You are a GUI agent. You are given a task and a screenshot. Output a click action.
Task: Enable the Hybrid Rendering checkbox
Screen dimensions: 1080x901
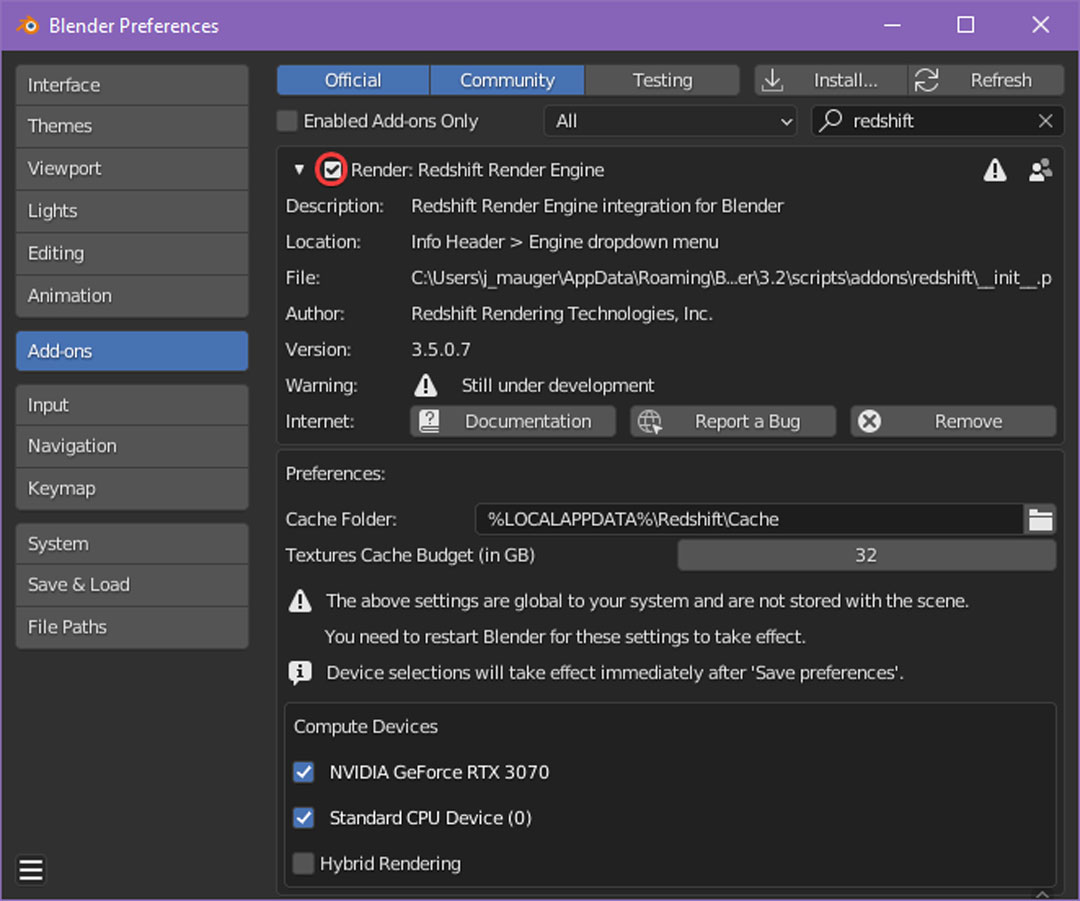click(304, 863)
